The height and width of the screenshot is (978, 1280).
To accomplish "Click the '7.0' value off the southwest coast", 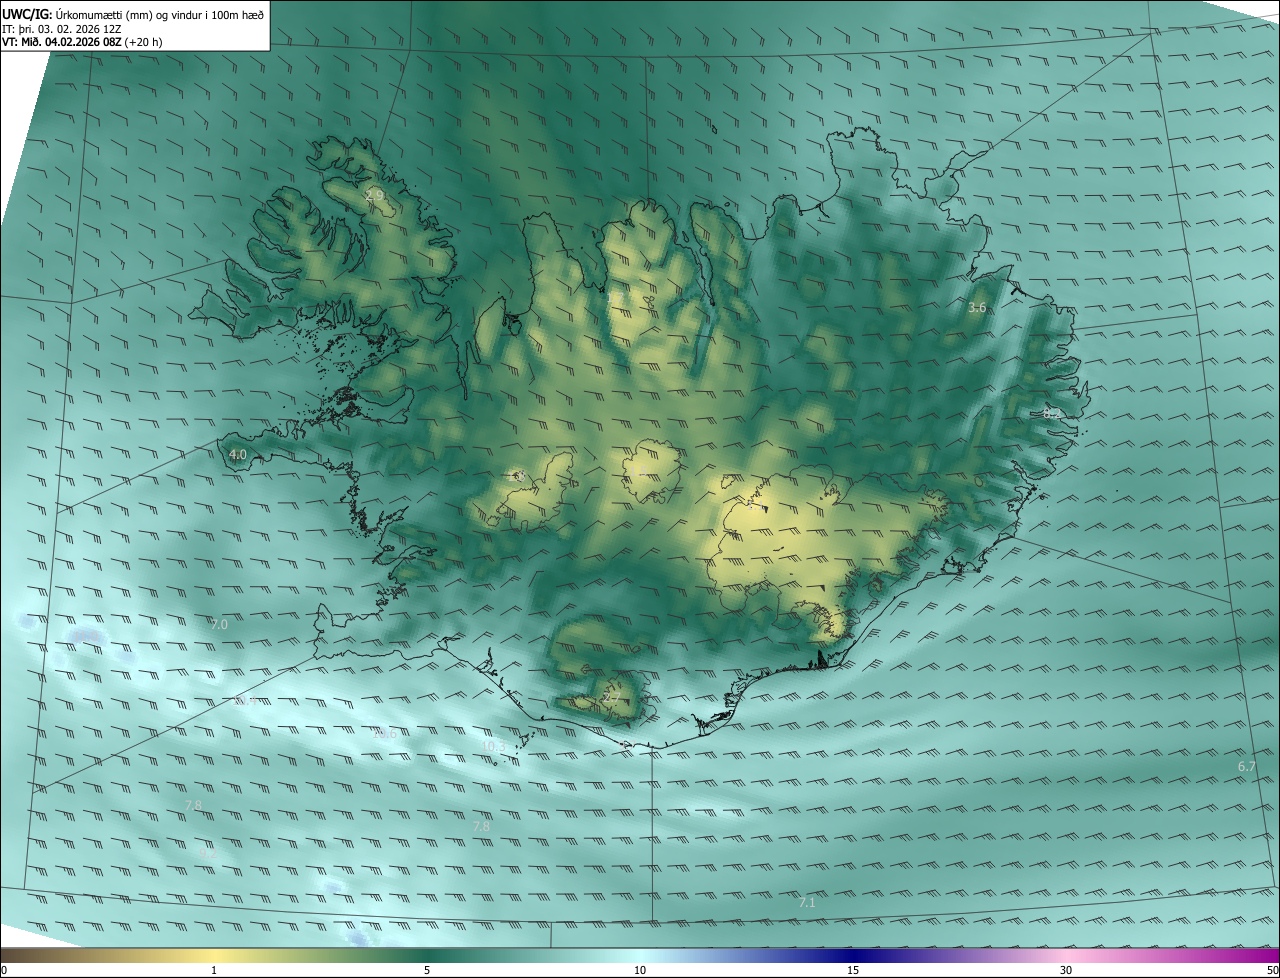I will [x=220, y=624].
